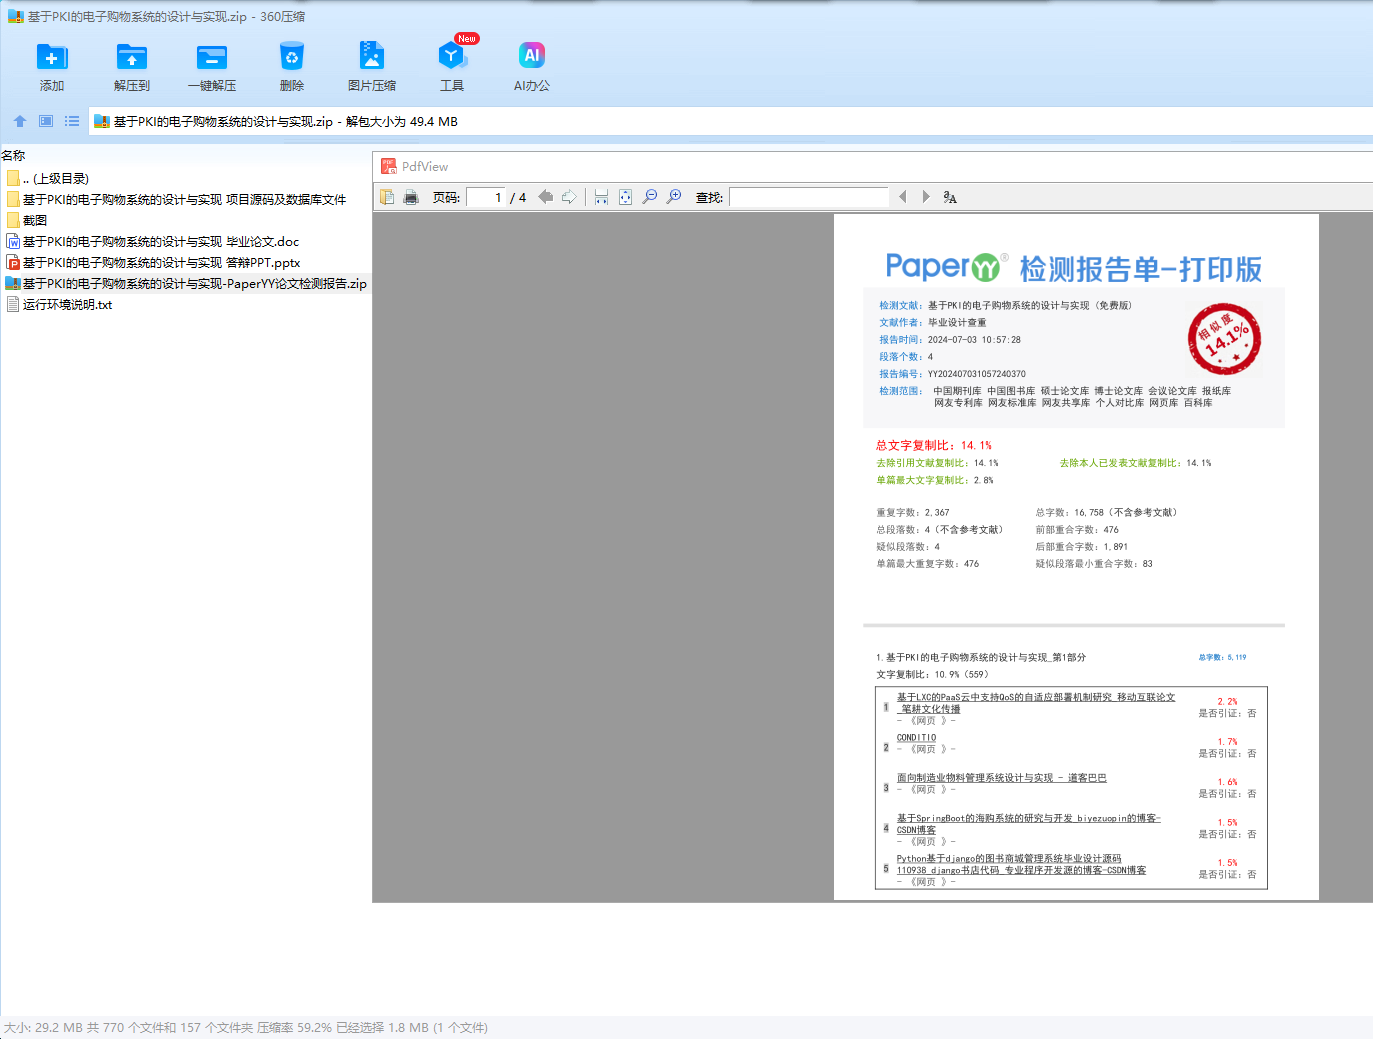The width and height of the screenshot is (1373, 1039).
Task: Open the 工具 (Tools) icon marked New
Action: coord(452,57)
